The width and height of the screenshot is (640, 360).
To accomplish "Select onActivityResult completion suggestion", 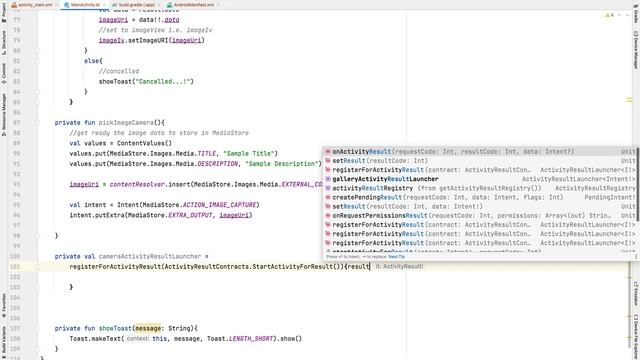I will coord(480,151).
